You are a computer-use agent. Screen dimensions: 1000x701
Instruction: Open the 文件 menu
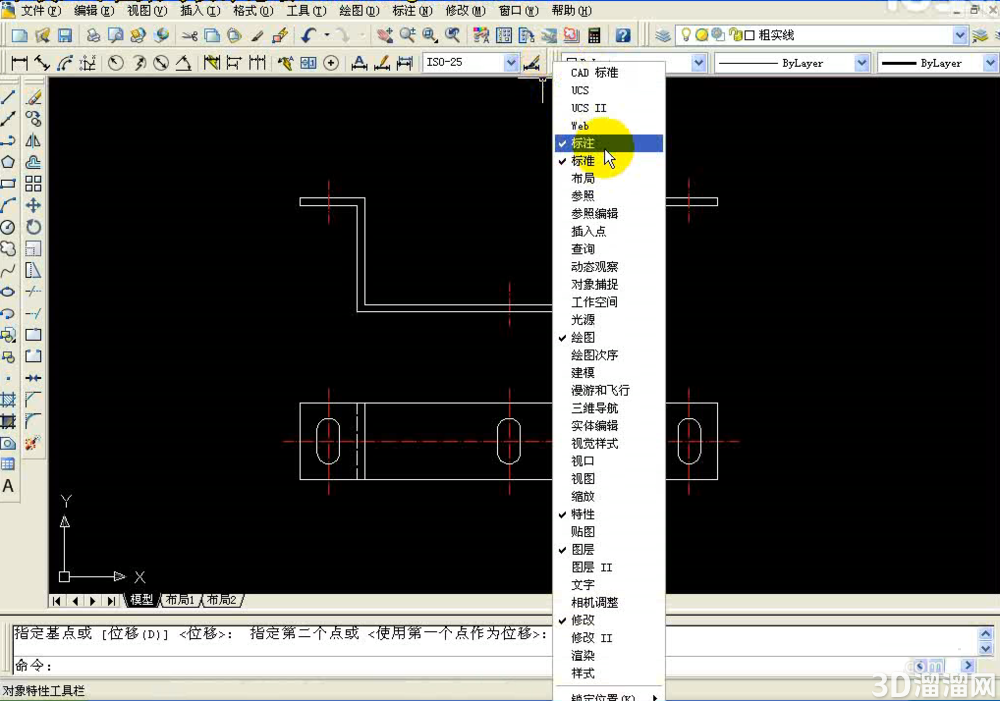point(41,11)
